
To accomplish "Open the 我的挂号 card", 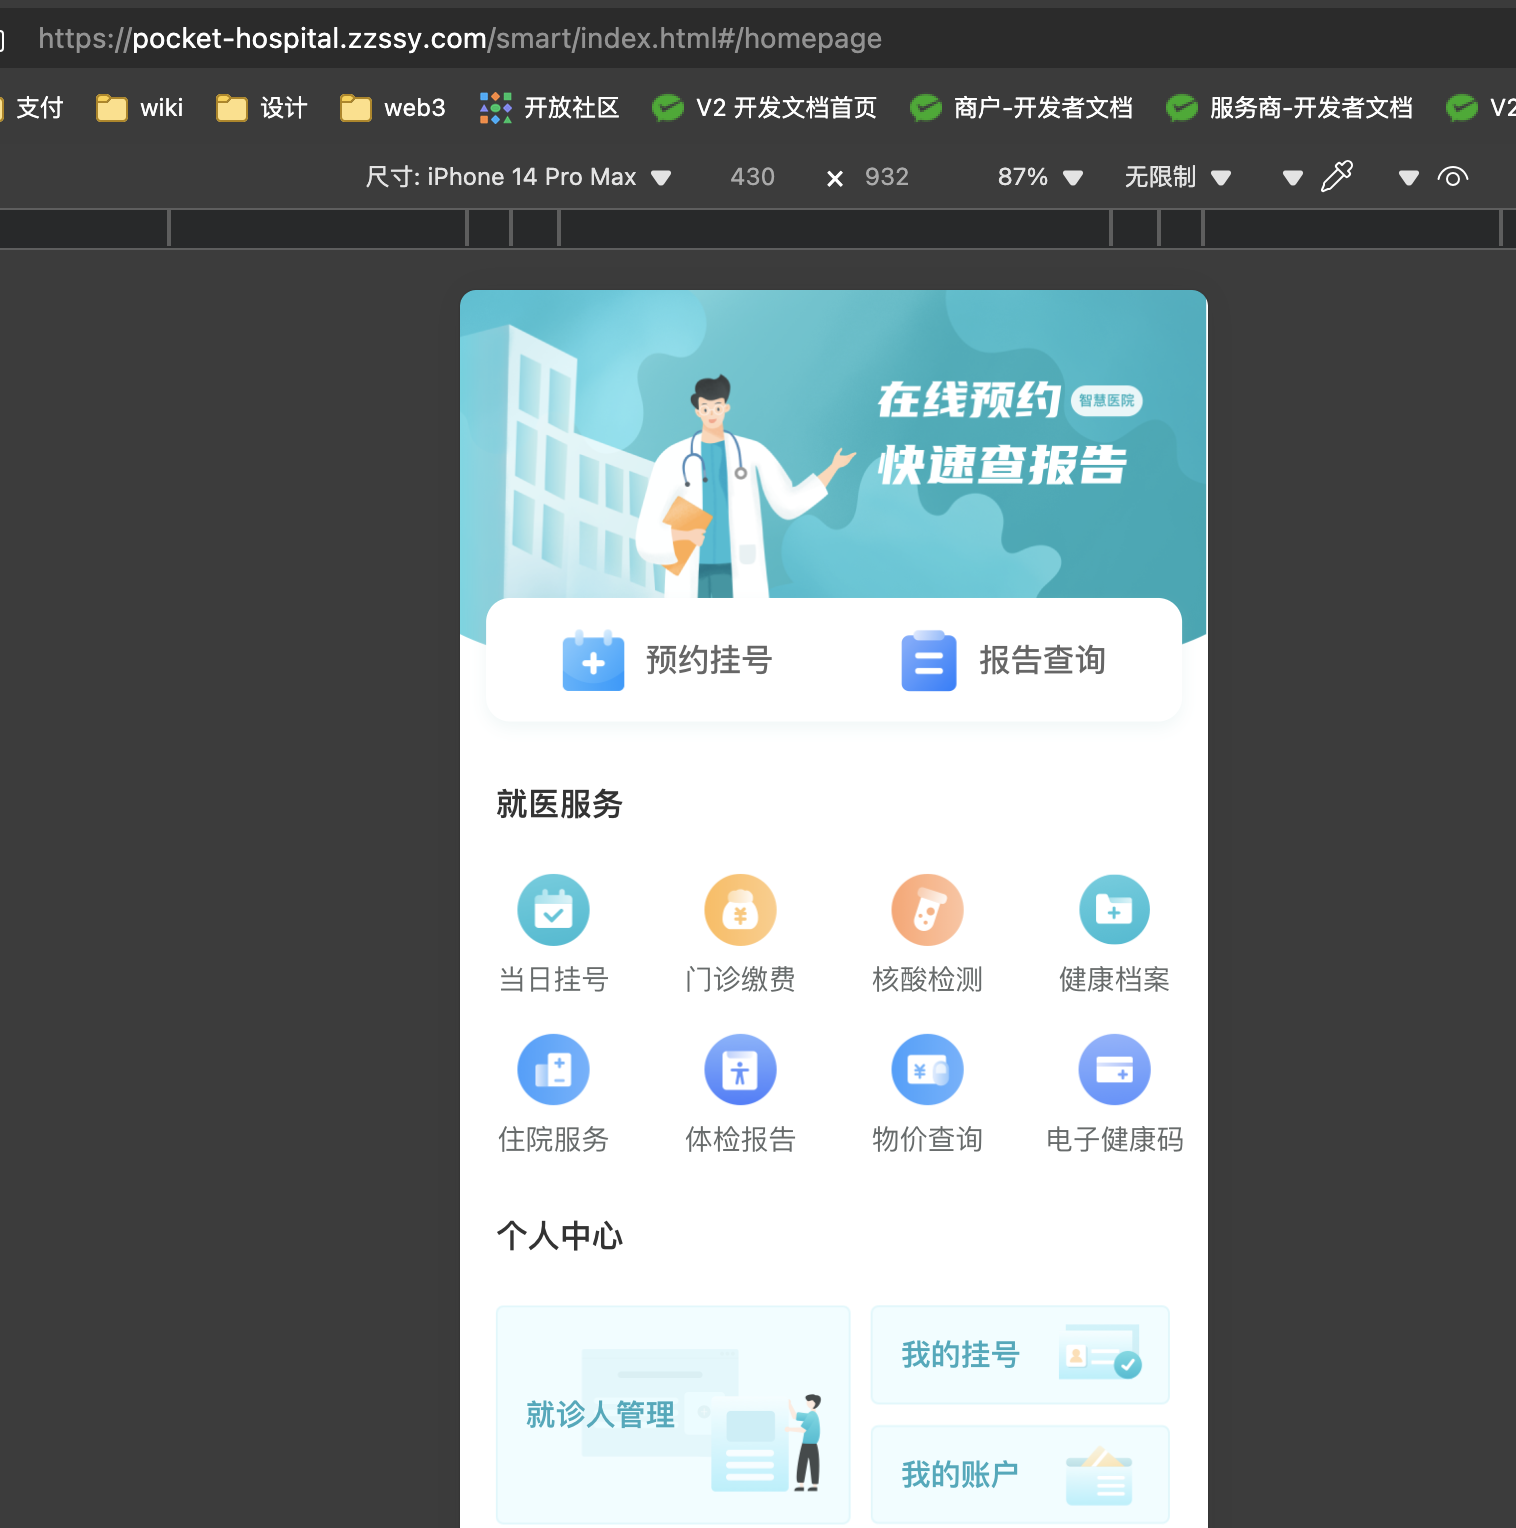I will (1020, 1355).
